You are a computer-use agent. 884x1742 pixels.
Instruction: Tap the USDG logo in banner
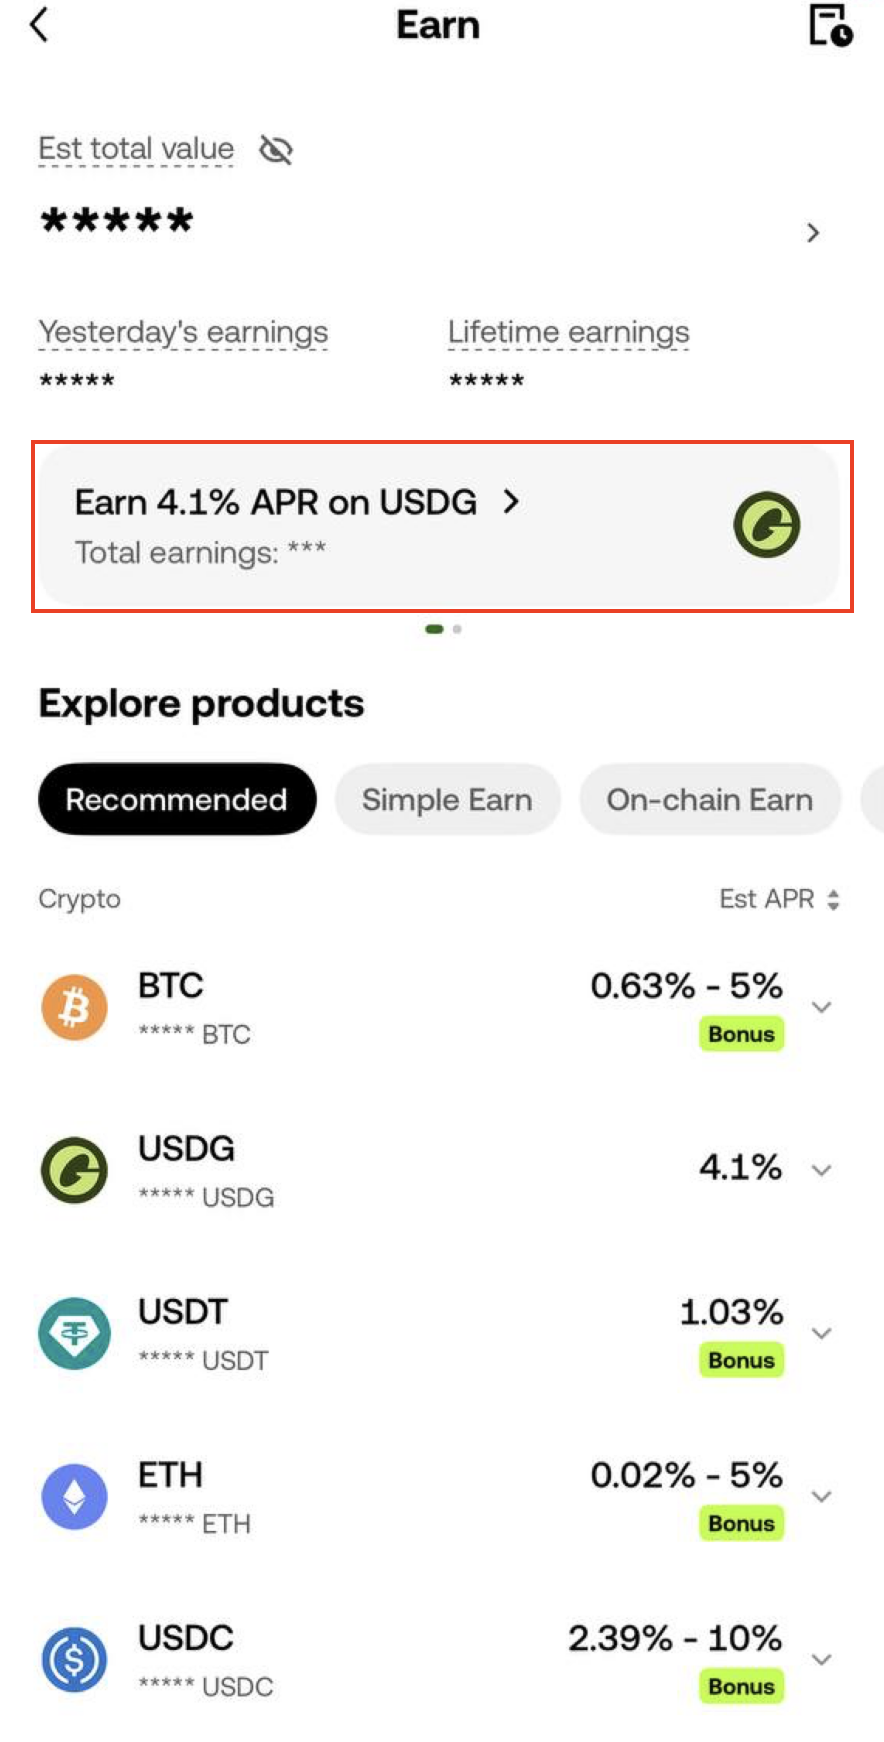click(x=767, y=525)
